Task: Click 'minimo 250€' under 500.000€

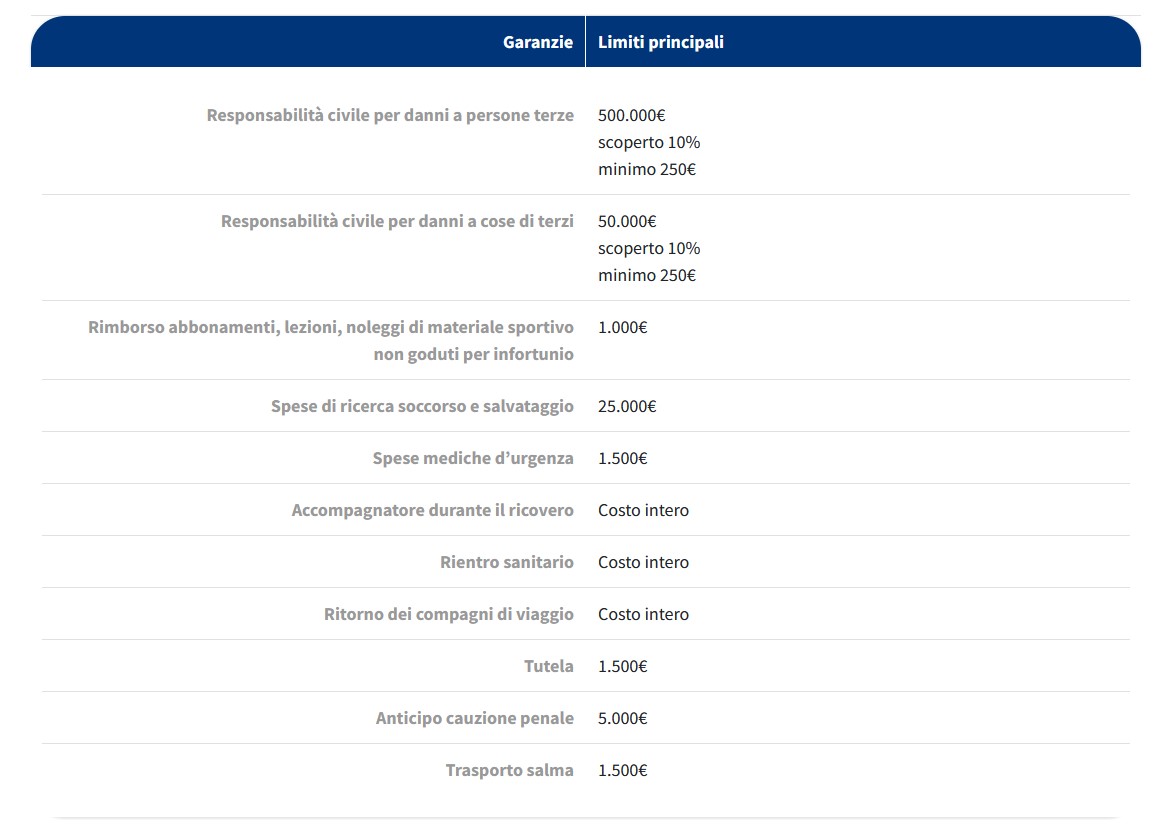Action: click(x=647, y=169)
